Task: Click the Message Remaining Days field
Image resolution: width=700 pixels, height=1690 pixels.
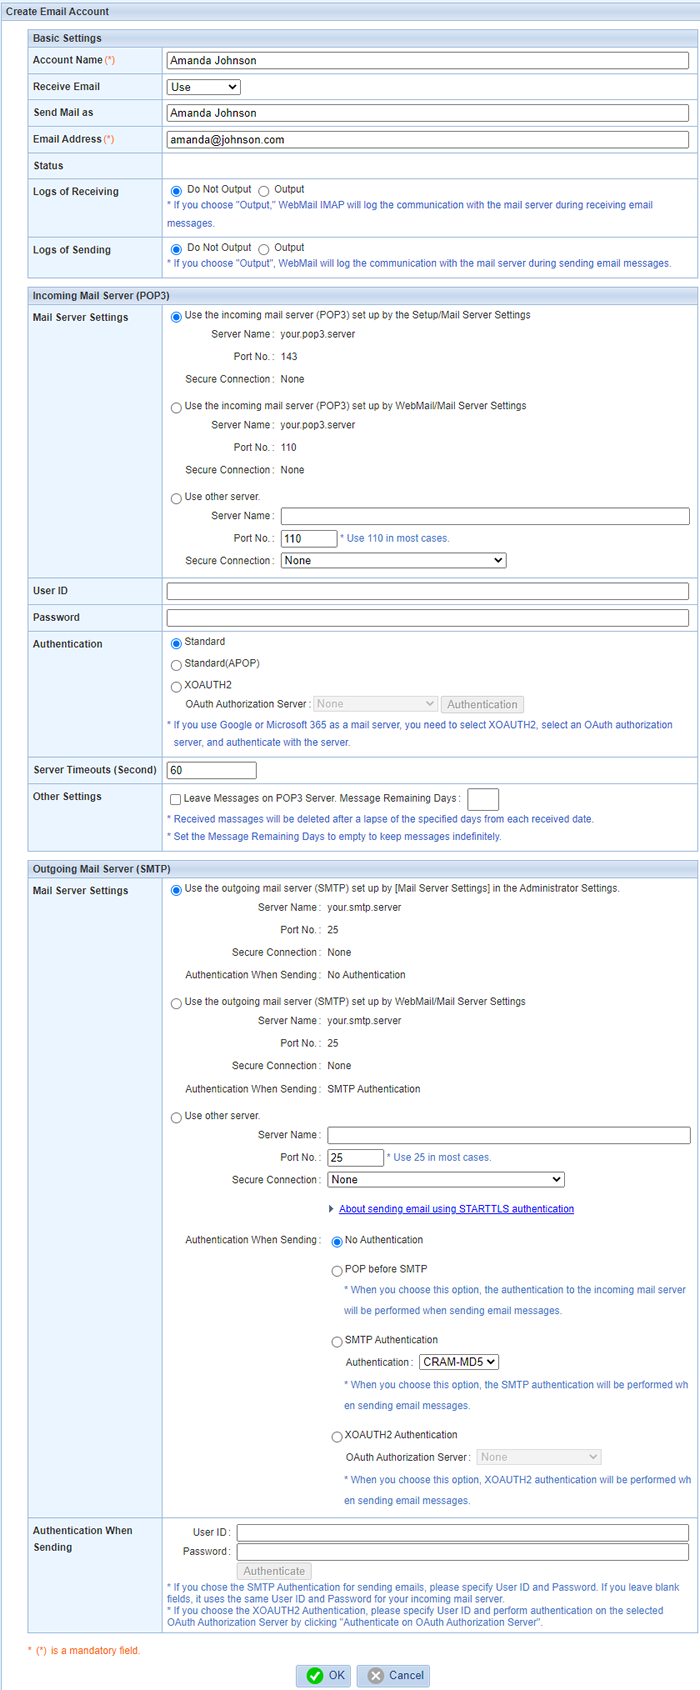Action: click(483, 799)
